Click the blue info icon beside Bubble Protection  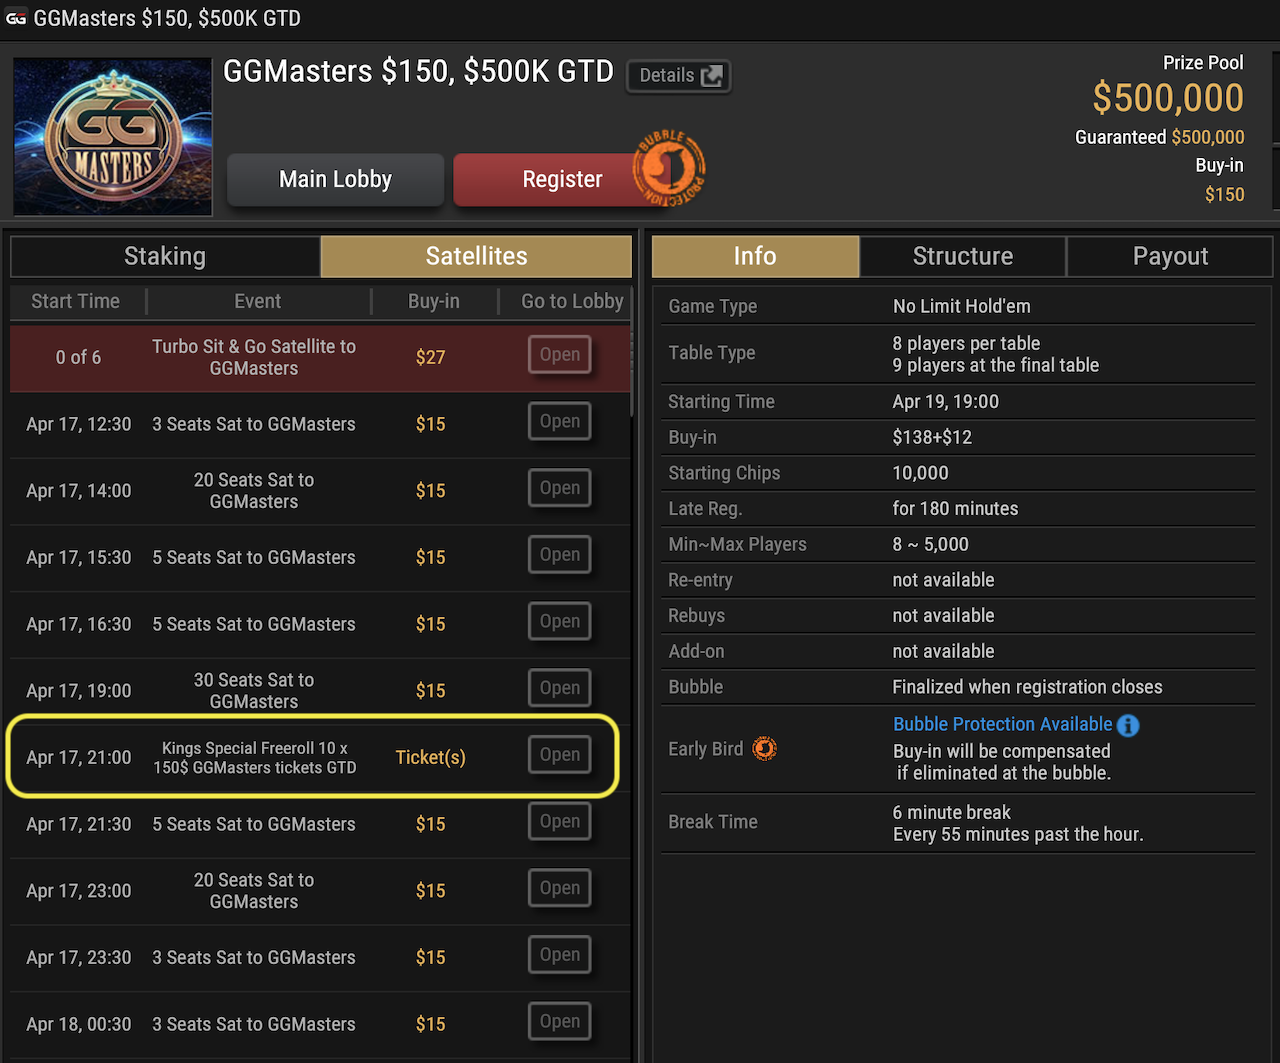1128,725
